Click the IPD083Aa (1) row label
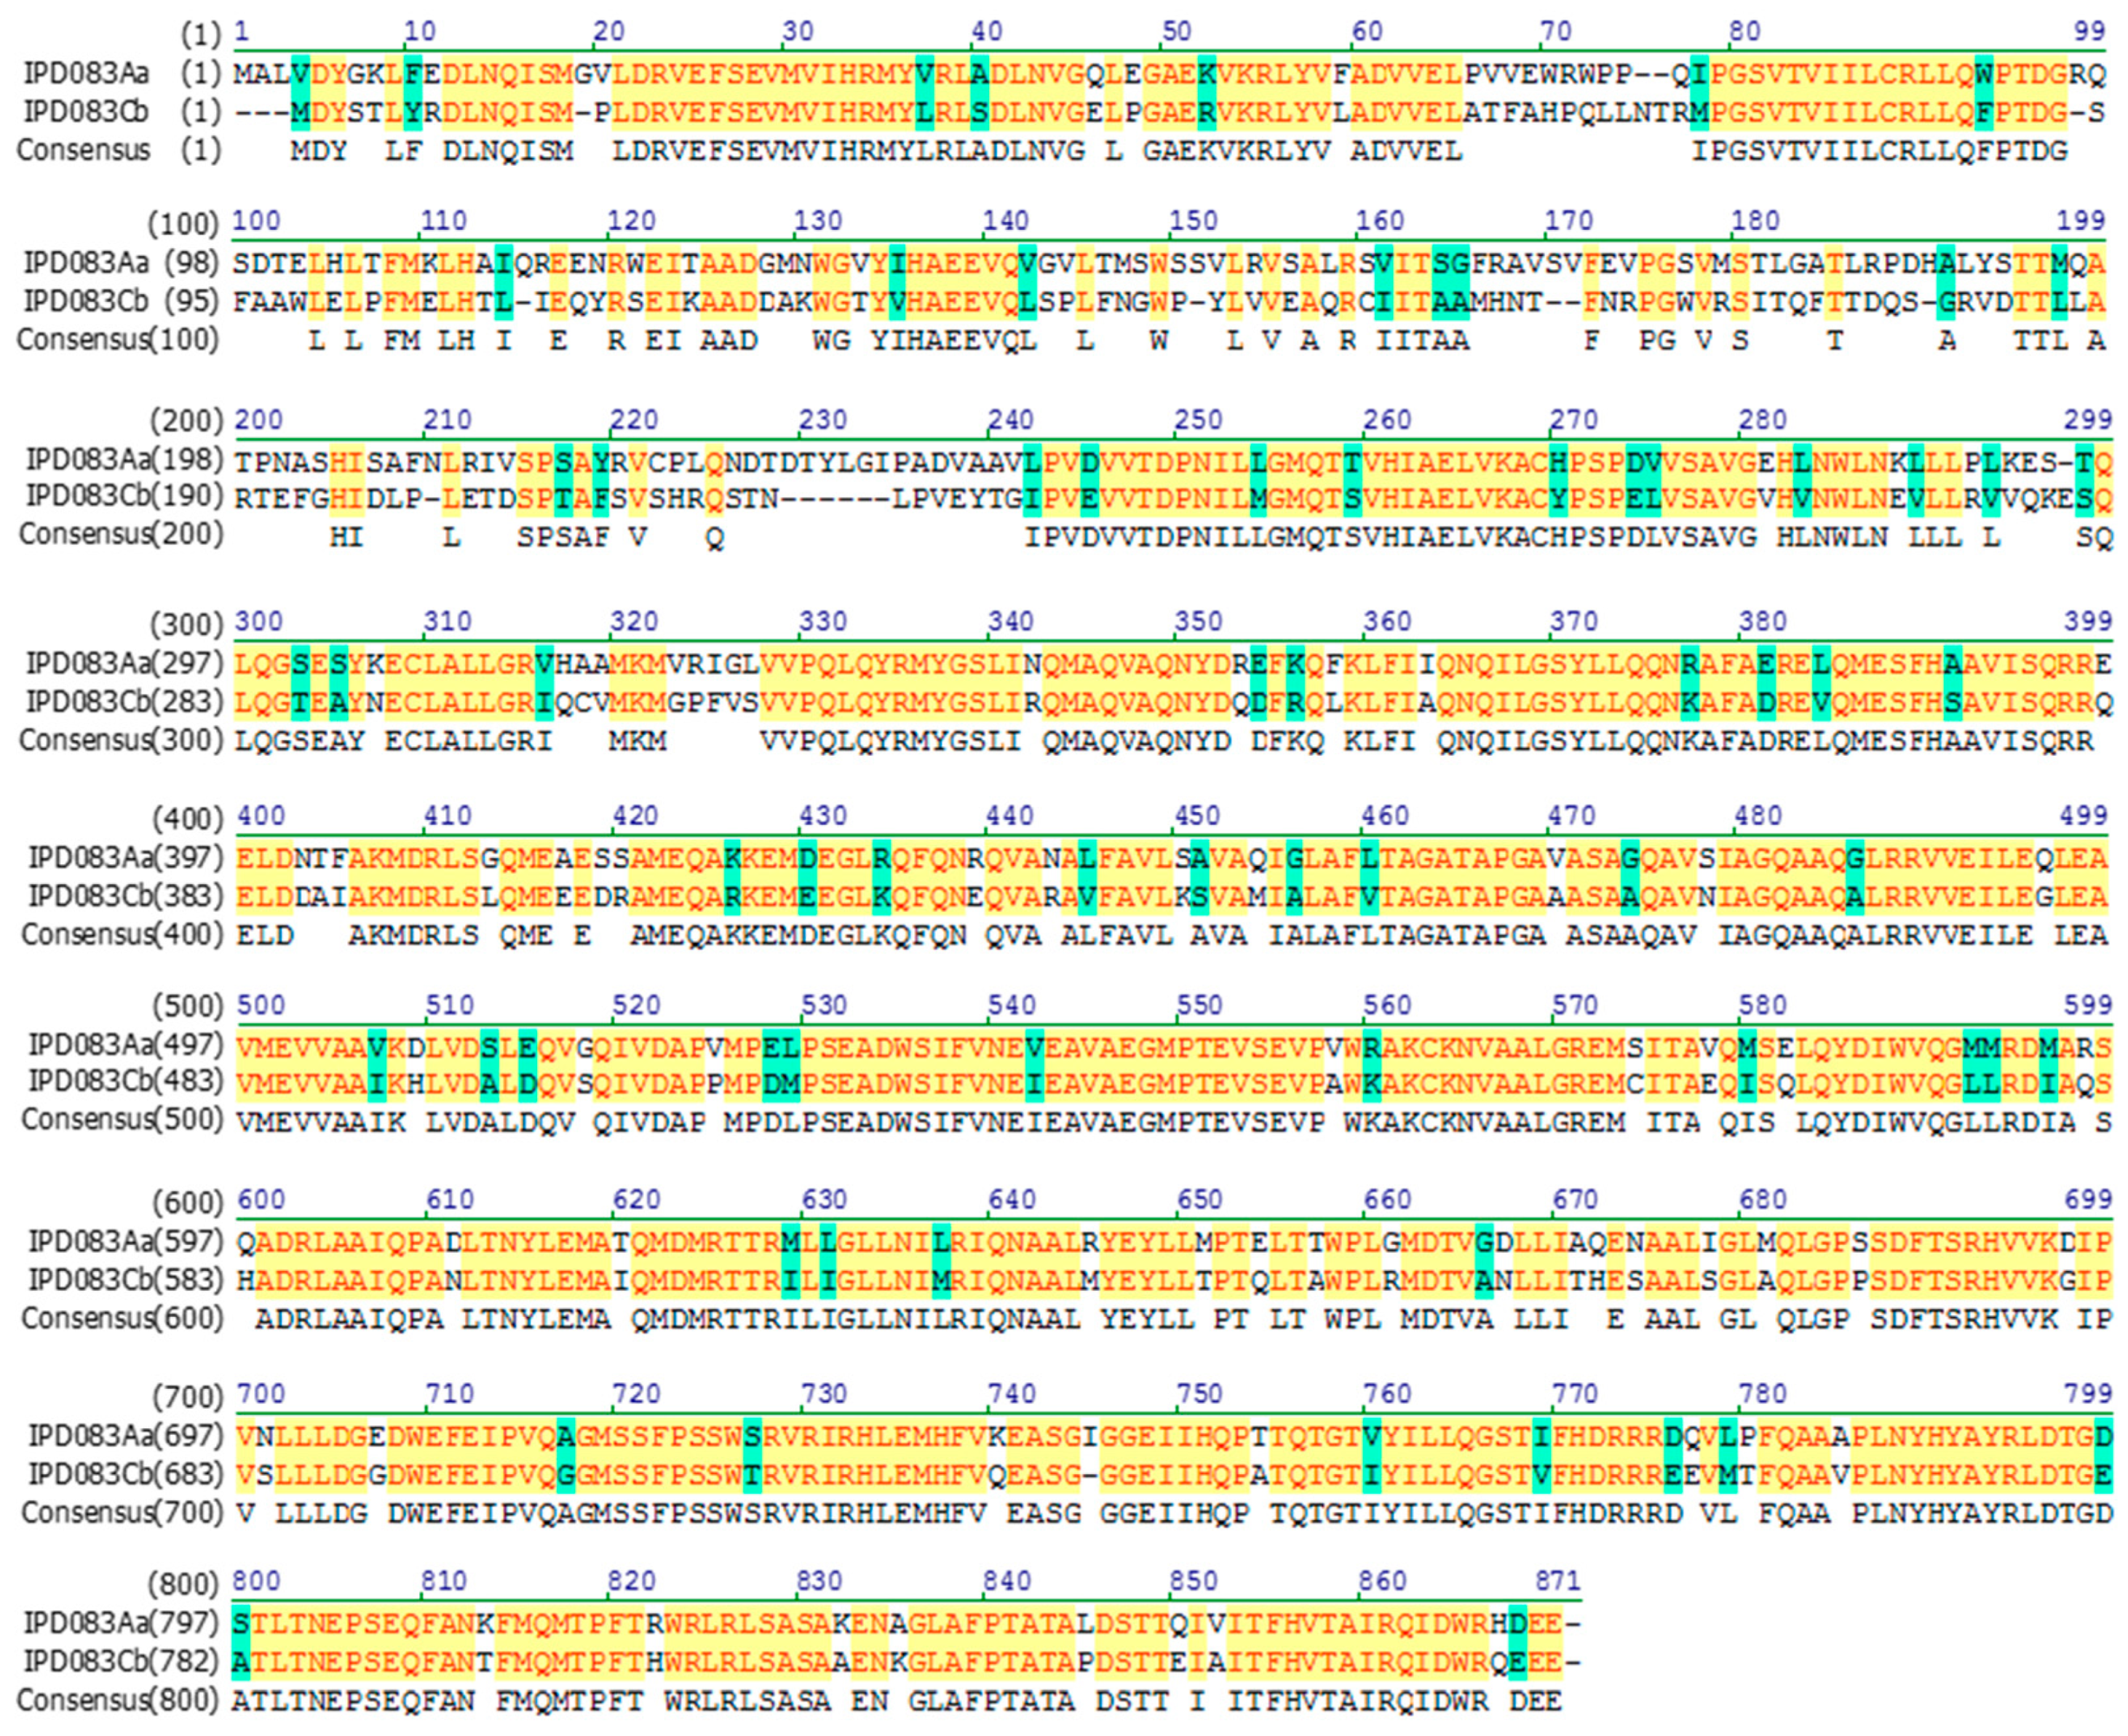This screenshot has height=1736, width=2128. click(x=121, y=74)
